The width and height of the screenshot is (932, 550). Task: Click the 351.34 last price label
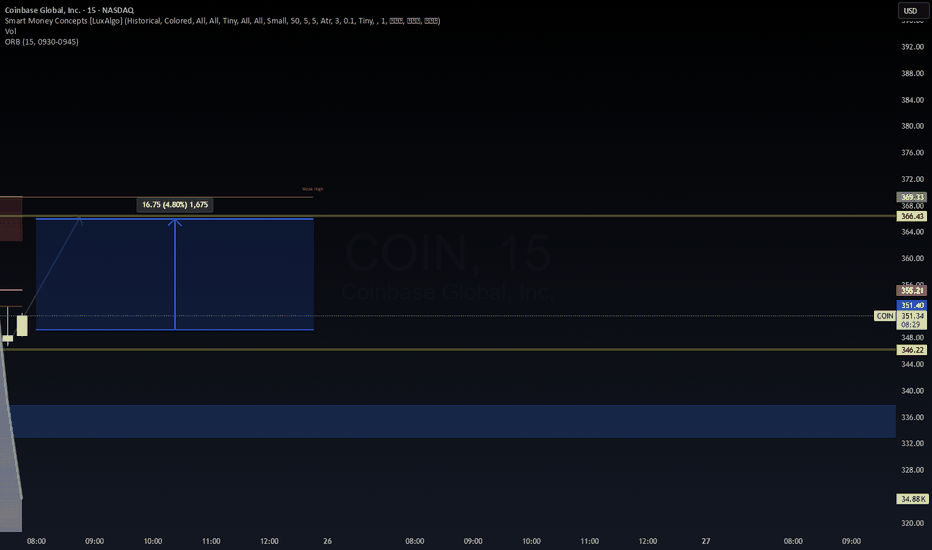[x=912, y=316]
